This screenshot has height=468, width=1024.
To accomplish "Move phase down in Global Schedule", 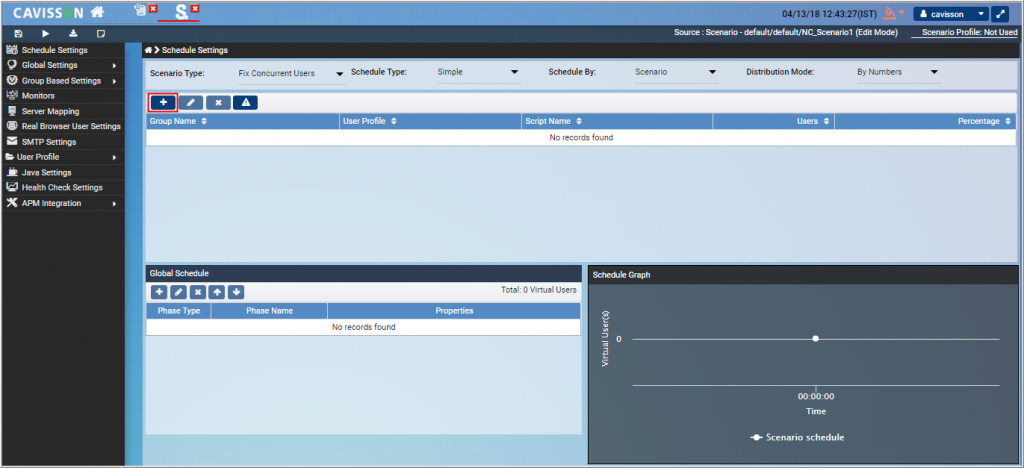I will tap(236, 292).
